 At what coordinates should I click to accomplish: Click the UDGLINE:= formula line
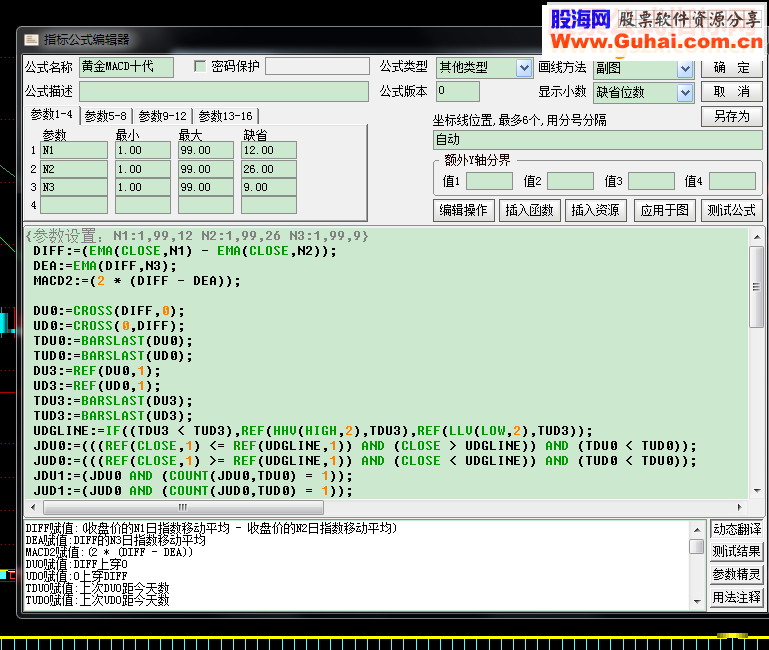coord(312,431)
